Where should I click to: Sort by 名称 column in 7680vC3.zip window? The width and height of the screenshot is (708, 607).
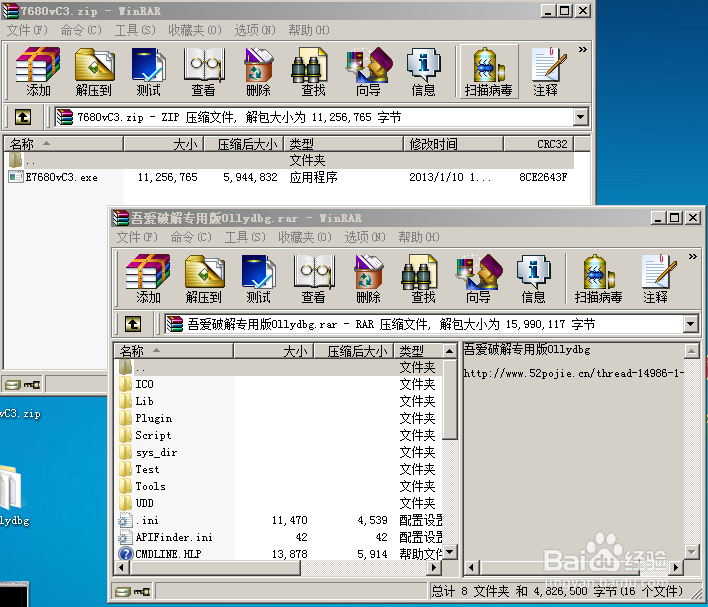63,144
